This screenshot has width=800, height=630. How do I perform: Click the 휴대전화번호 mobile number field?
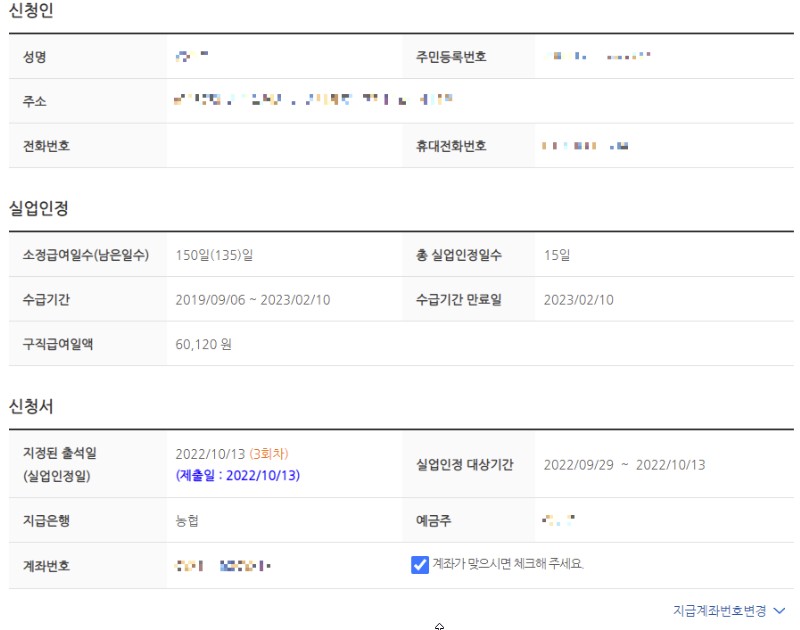tap(578, 145)
